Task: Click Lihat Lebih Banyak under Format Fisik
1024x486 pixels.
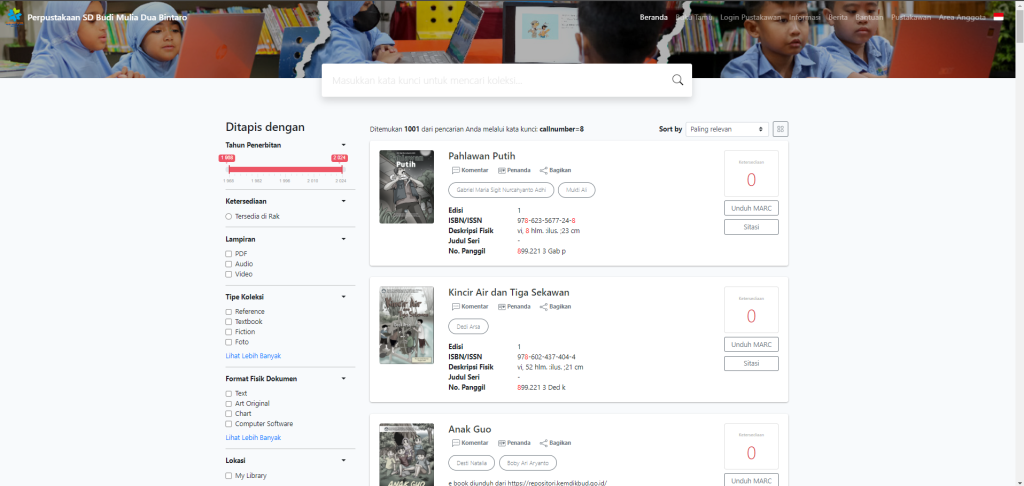Action: [253, 438]
